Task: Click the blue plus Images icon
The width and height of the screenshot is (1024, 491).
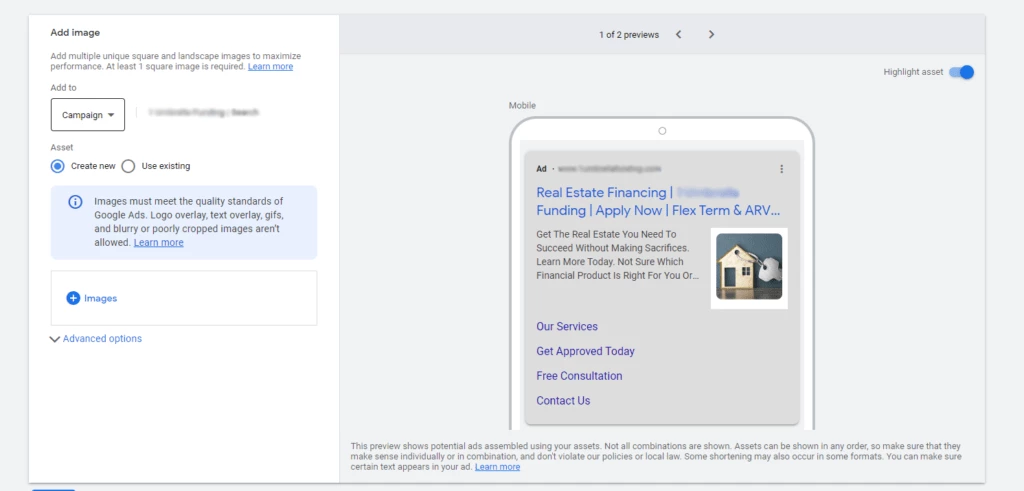Action: pos(73,298)
